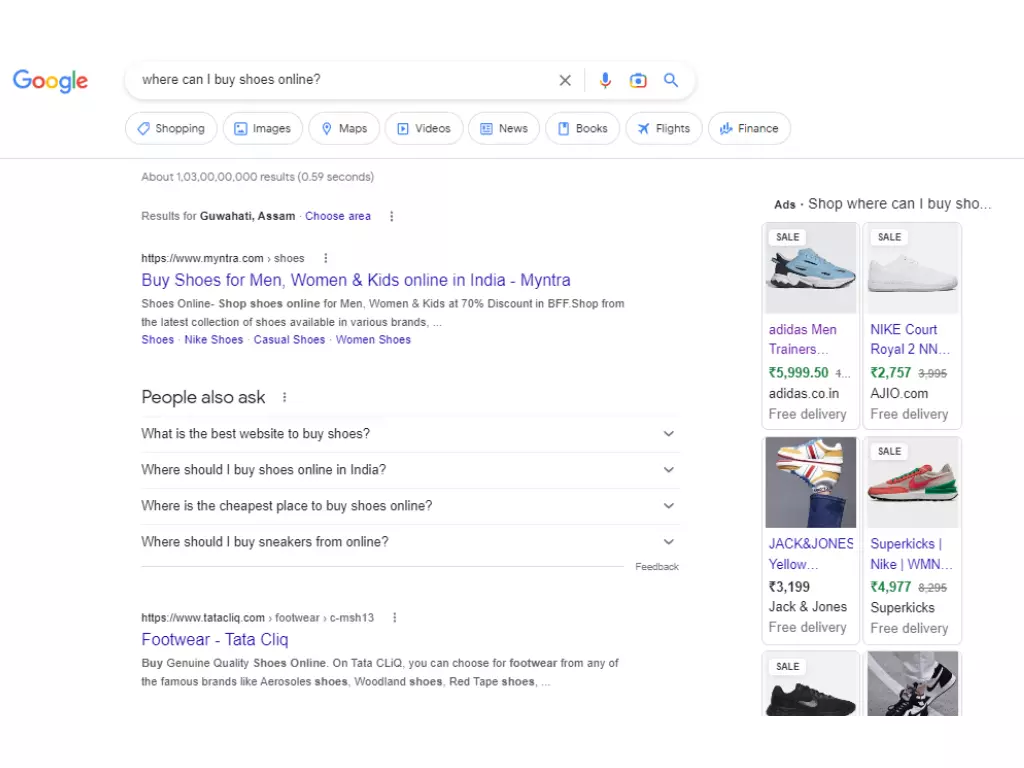Click the red Superkicks Nike shoe image

(x=912, y=483)
